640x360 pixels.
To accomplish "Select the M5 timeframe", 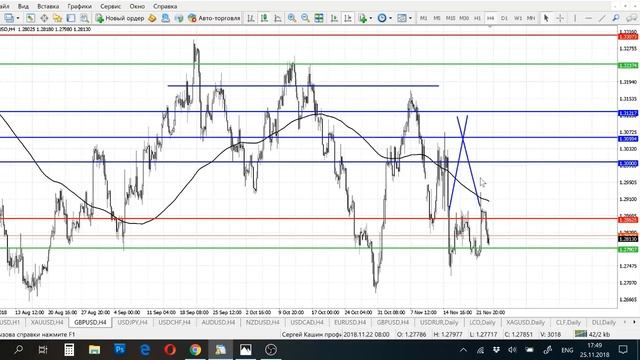I will point(437,18).
